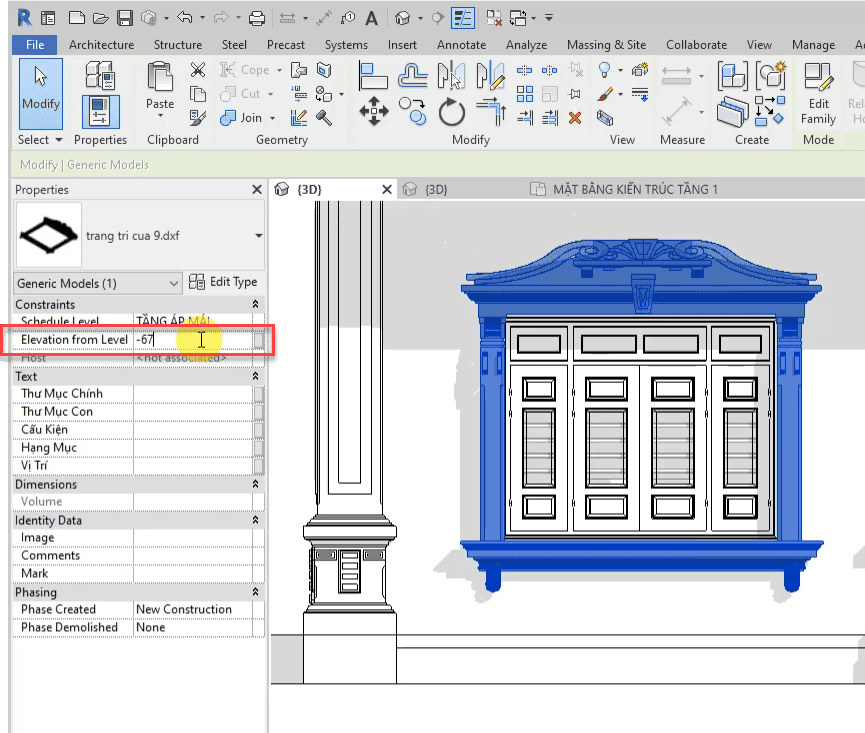Open the File tab
This screenshot has height=733, width=865.
coord(35,45)
